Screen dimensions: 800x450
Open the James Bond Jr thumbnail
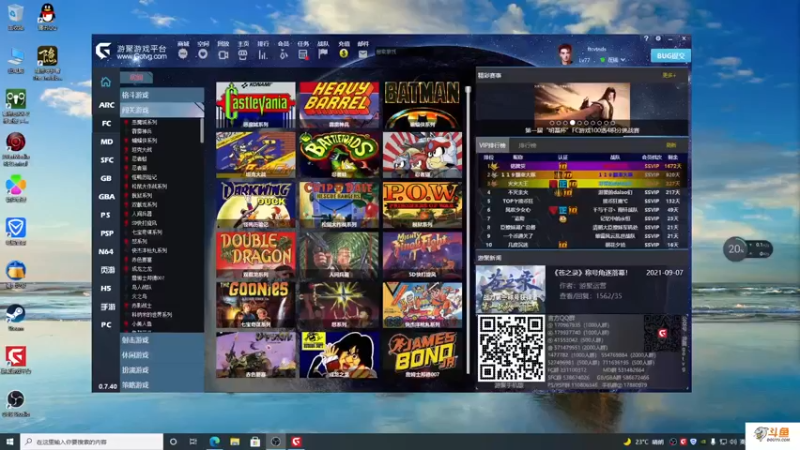tap(422, 355)
